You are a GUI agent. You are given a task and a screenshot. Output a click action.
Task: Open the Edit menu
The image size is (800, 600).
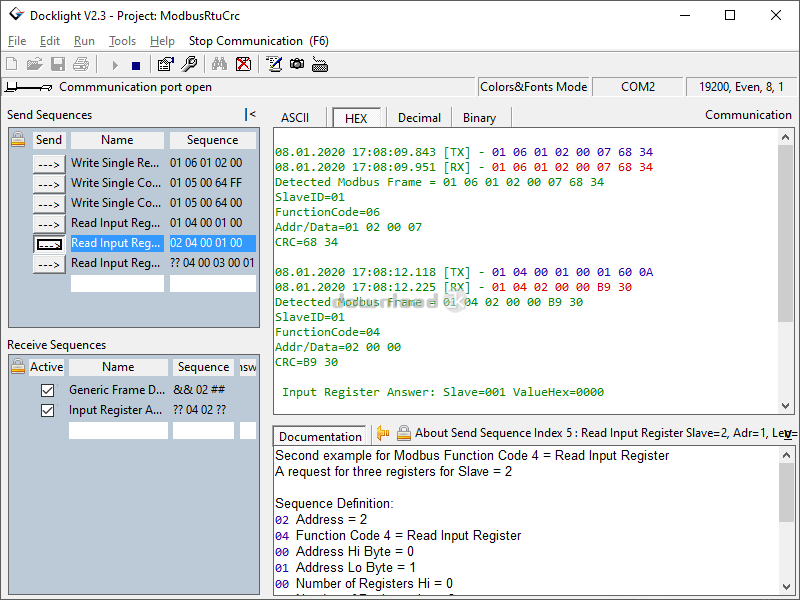pos(49,41)
